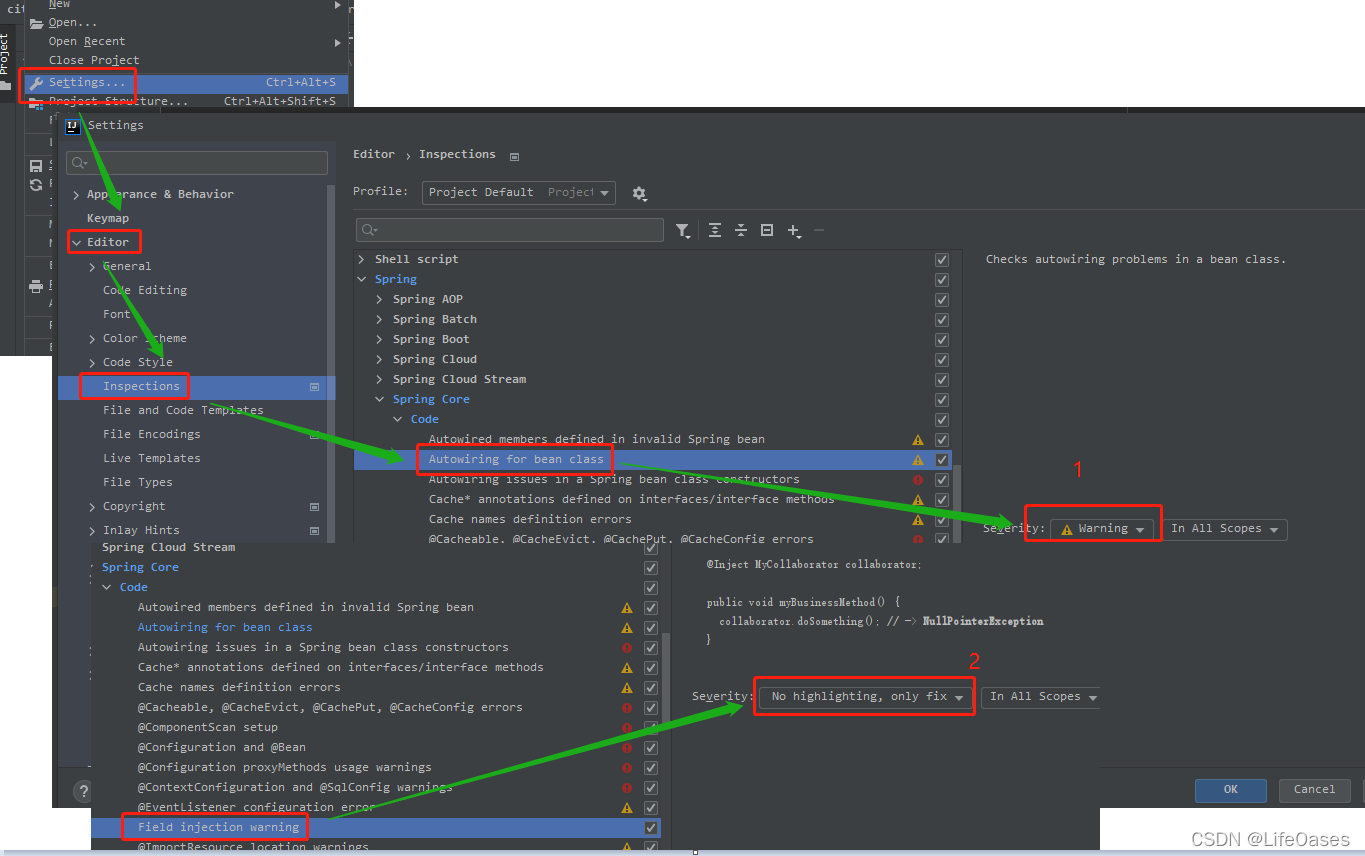Click the IntelliJ logo in Settings title bar
The height and width of the screenshot is (856, 1365).
72,125
